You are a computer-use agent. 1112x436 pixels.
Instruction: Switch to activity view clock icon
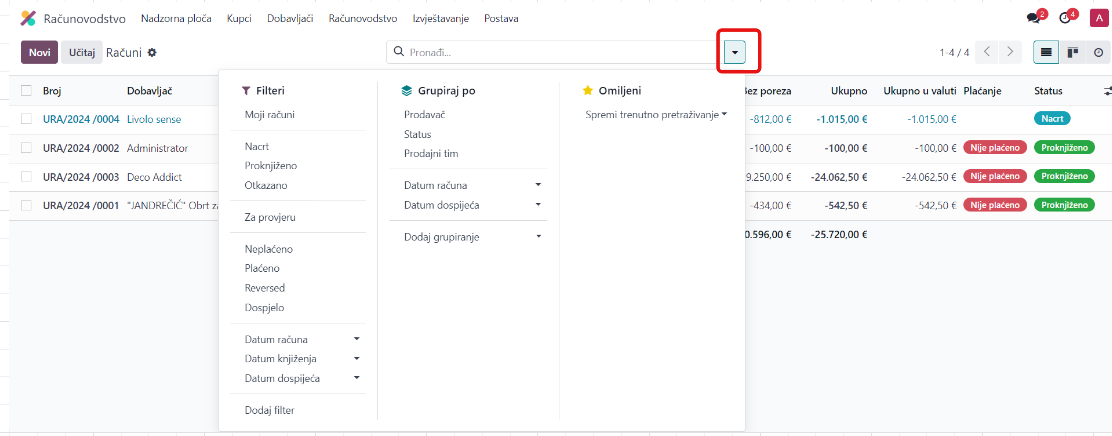click(1098, 52)
